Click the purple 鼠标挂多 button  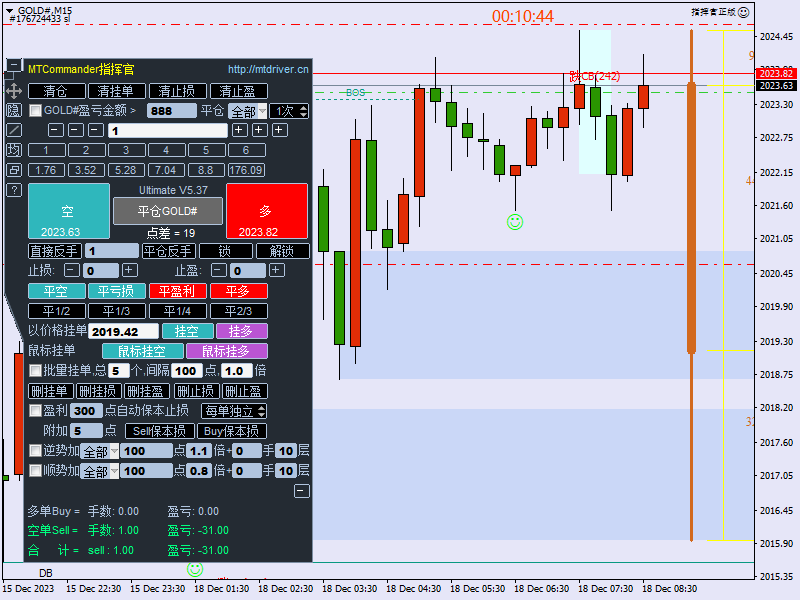pos(227,351)
